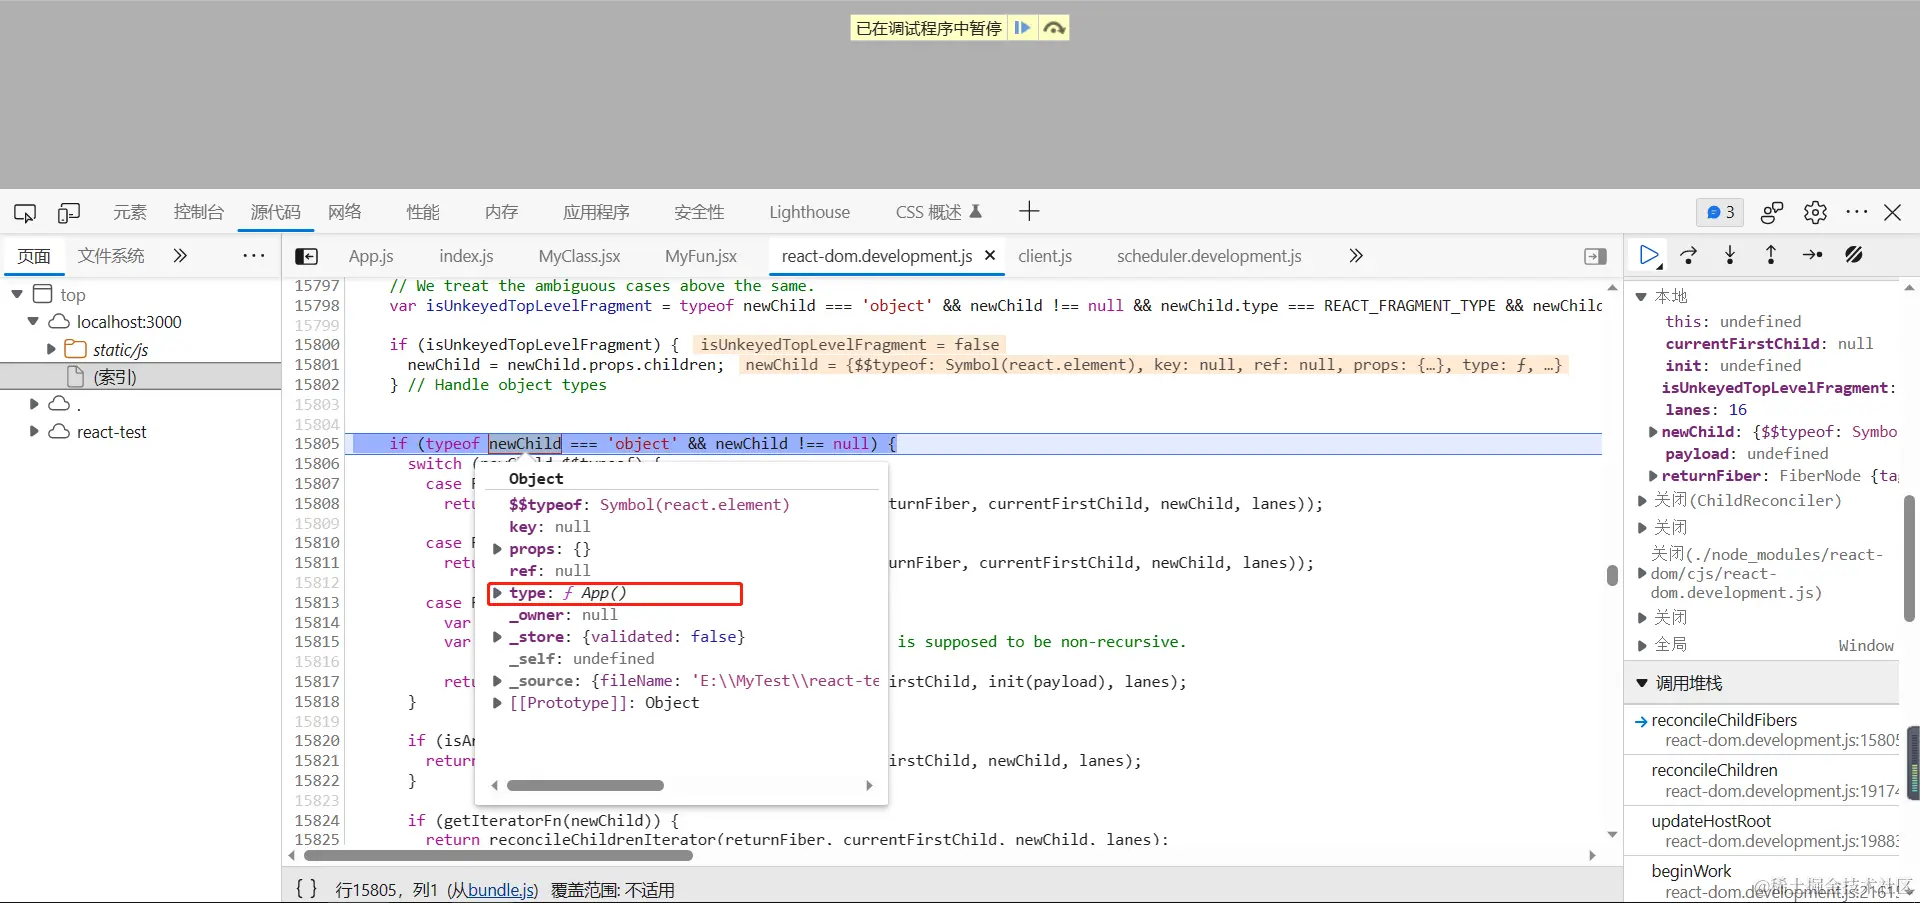The height and width of the screenshot is (903, 1920).
Task: Open the 应用程序 panel
Action: 596,212
